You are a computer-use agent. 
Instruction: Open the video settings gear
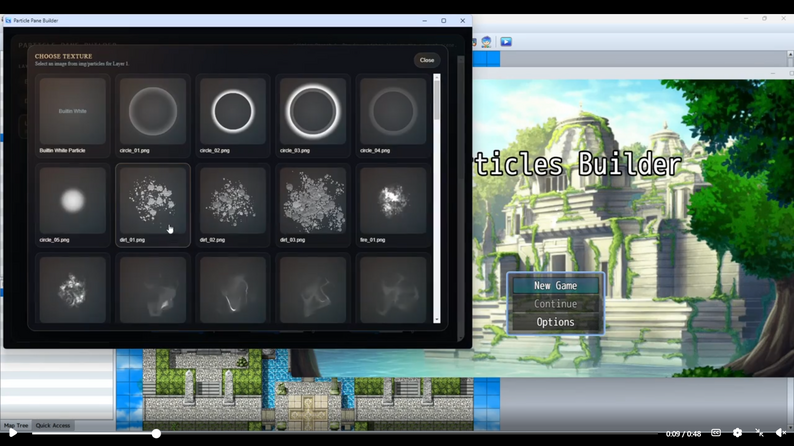(737, 433)
